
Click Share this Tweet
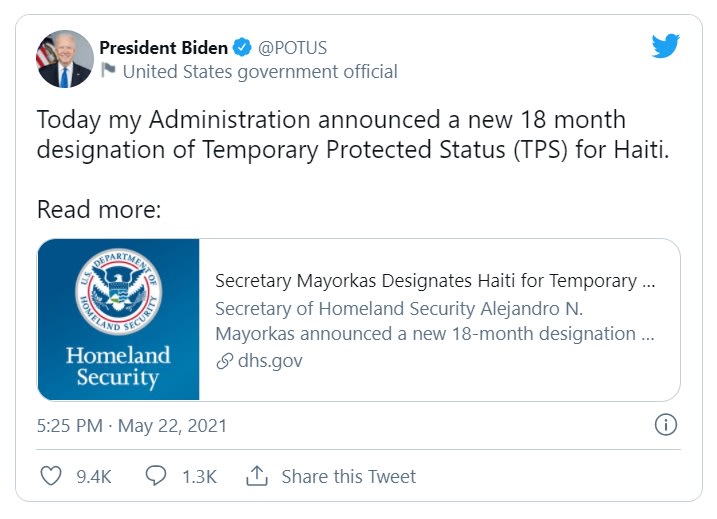tap(348, 477)
